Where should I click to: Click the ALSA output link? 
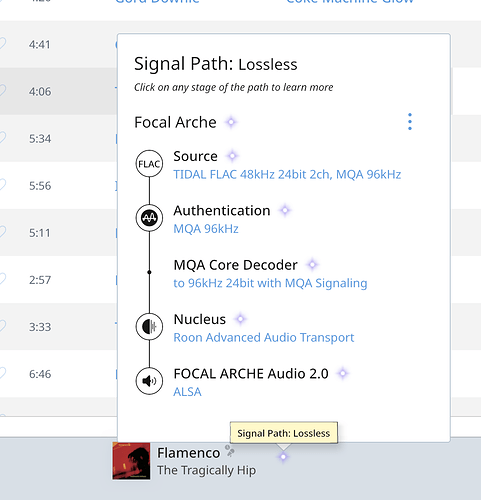[187, 392]
